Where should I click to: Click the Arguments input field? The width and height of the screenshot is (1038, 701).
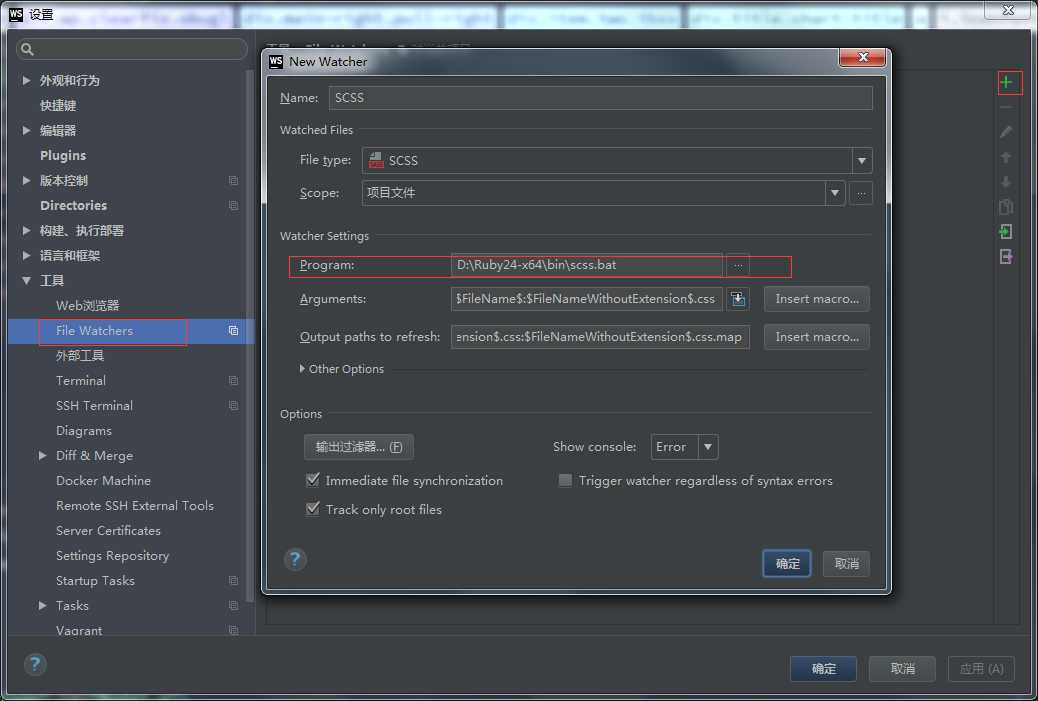[x=587, y=299]
